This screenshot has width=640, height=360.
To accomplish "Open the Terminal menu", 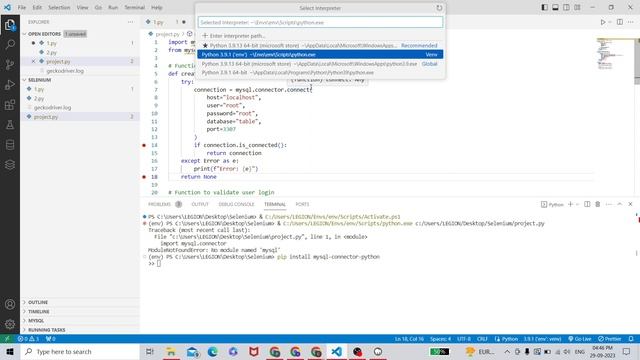I will coord(135,7).
